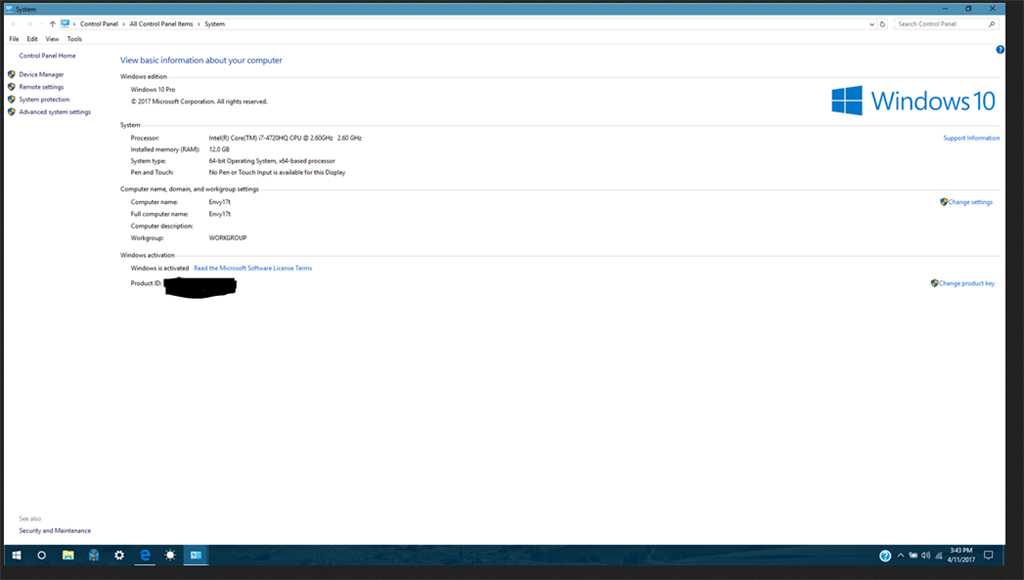This screenshot has height=580, width=1024.
Task: Click Change product key link
Action: (967, 283)
